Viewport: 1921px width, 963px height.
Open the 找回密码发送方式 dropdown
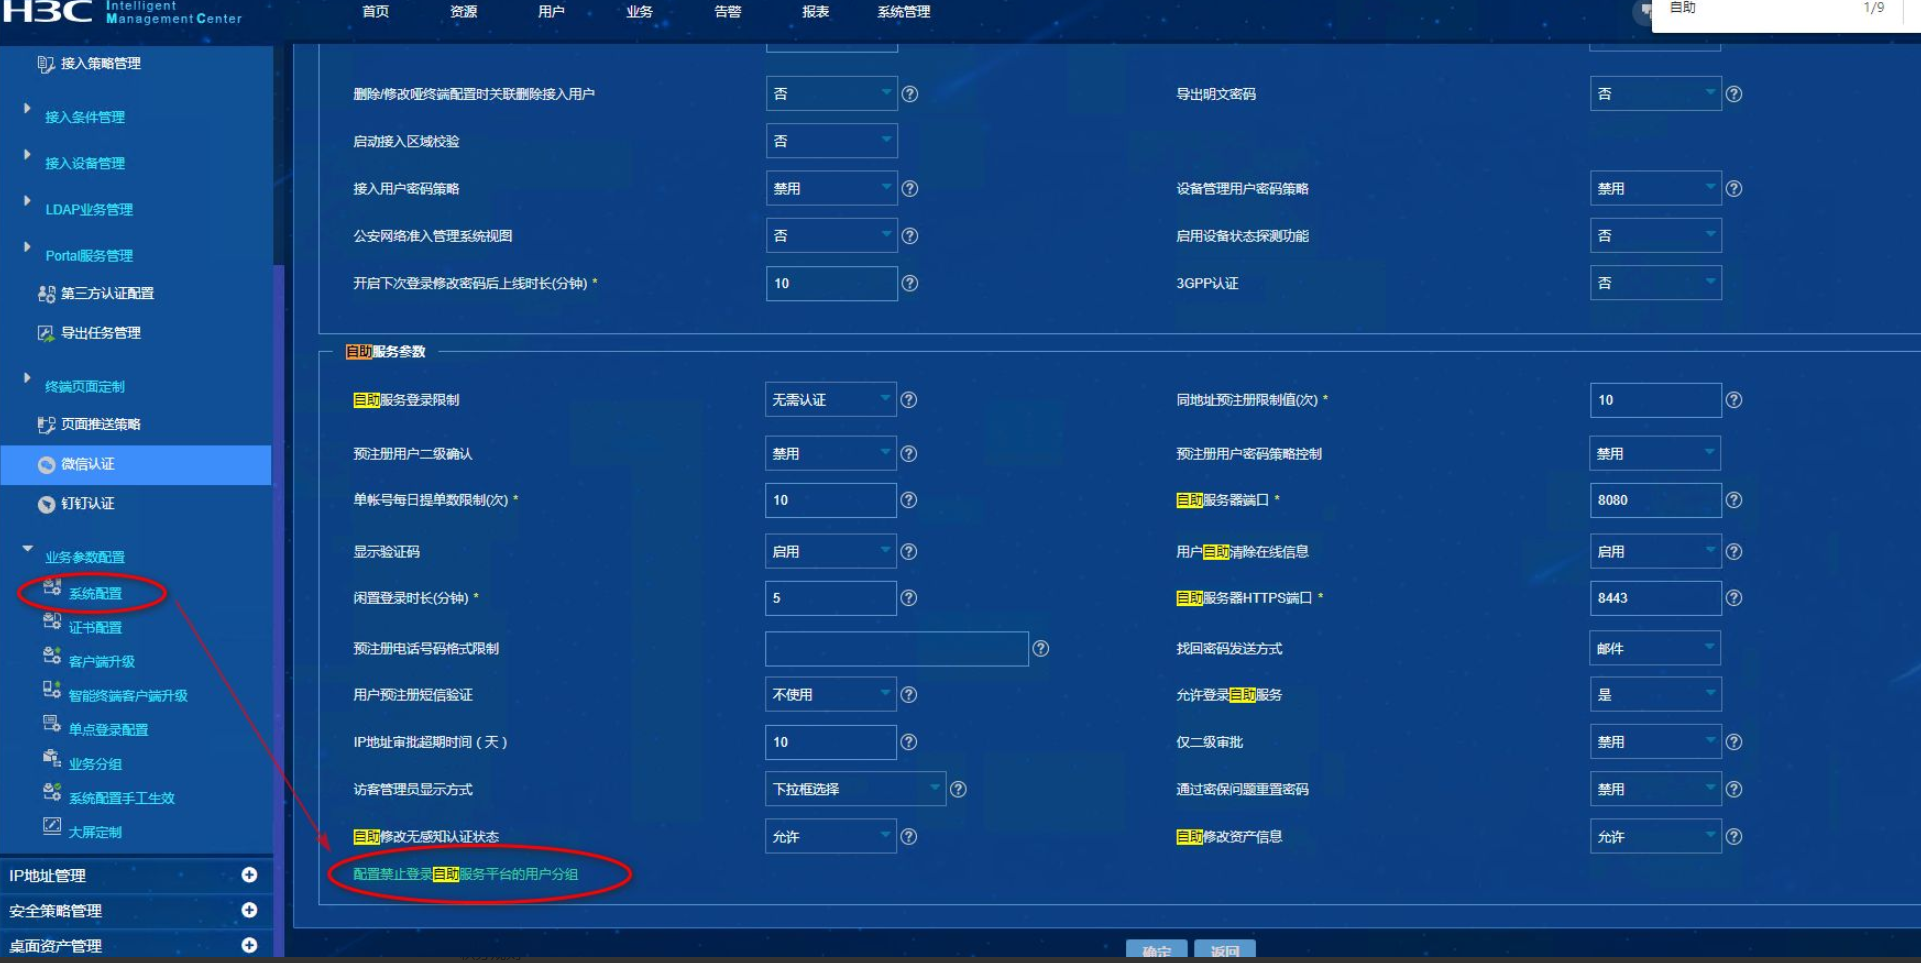point(1655,649)
